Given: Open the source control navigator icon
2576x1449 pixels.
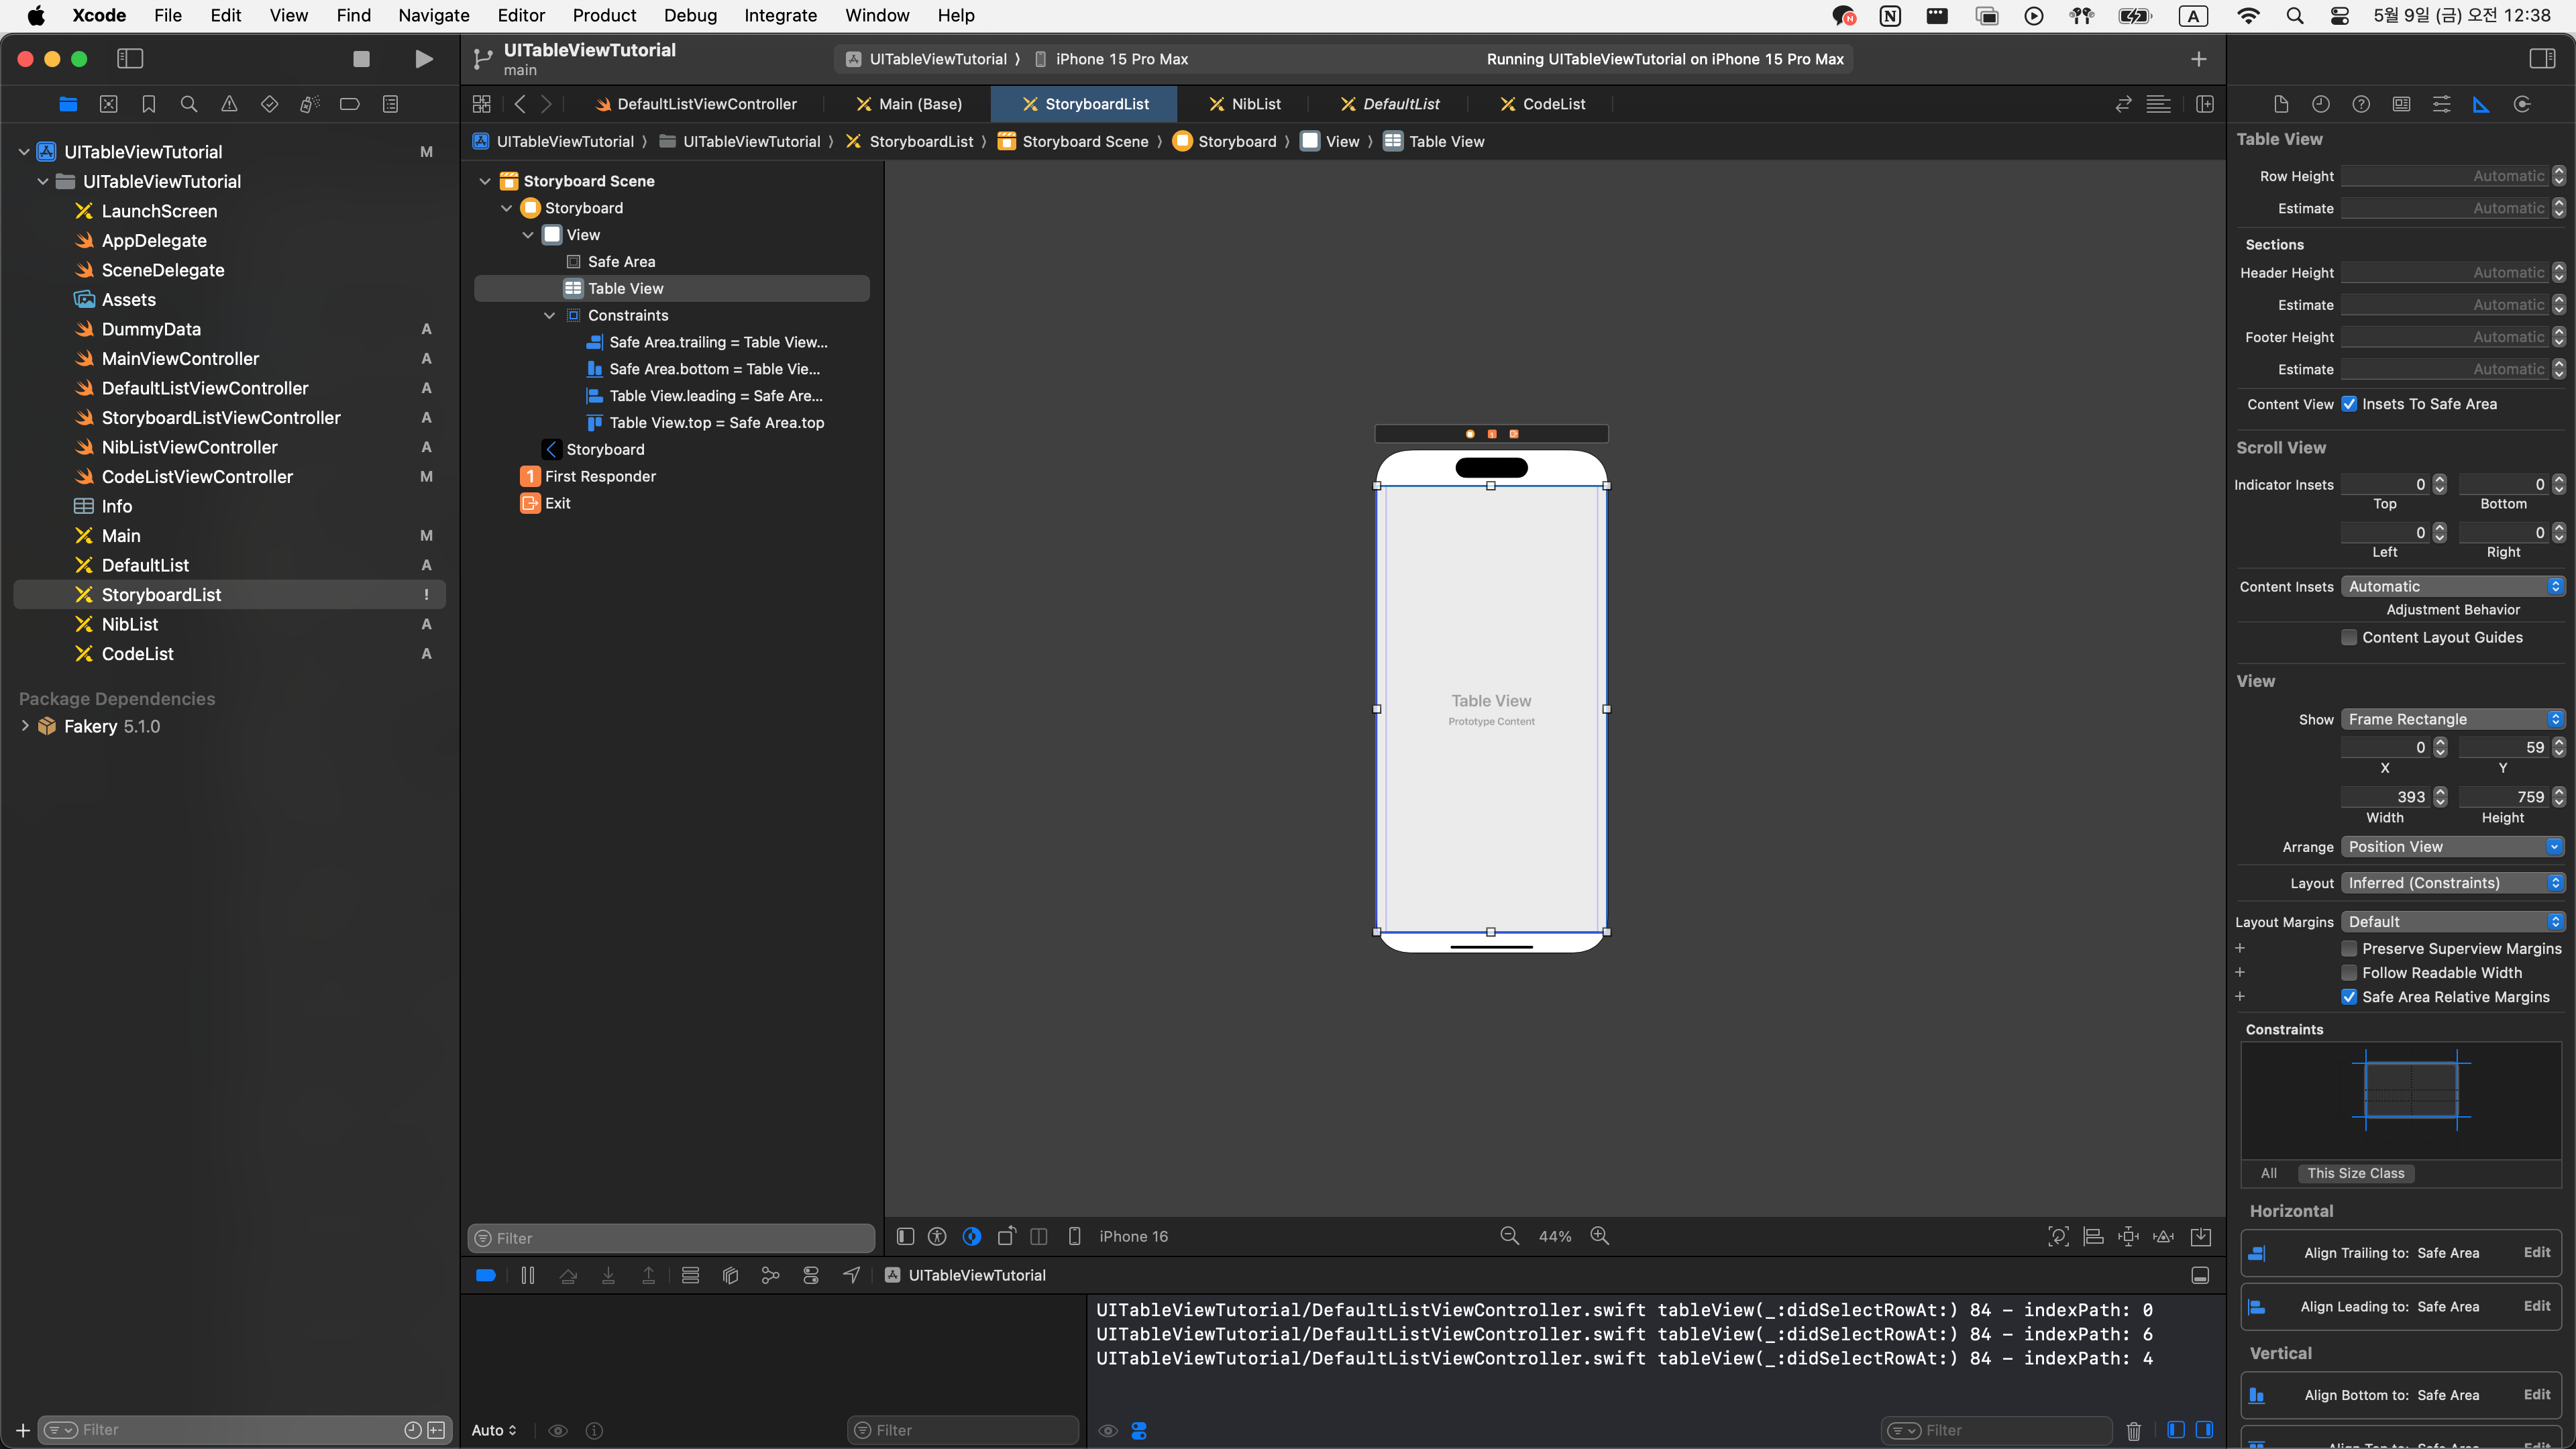Looking at the screenshot, I should (109, 104).
